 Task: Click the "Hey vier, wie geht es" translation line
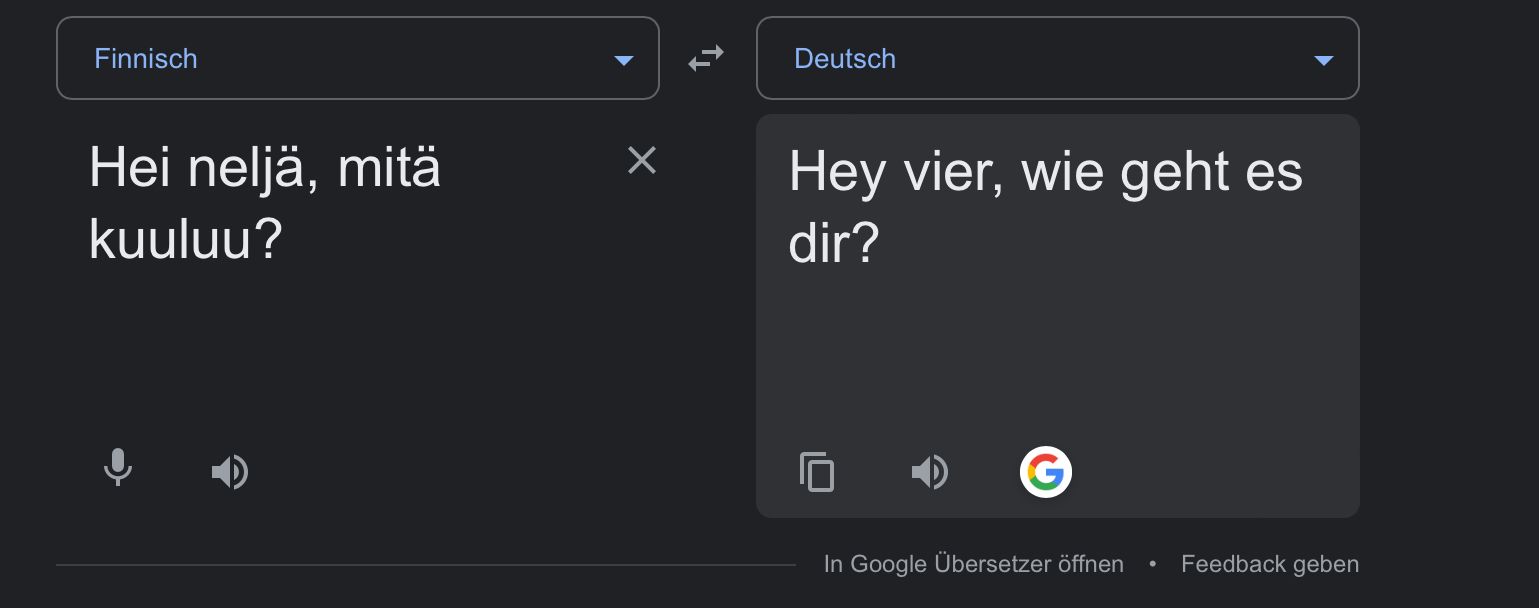(1046, 171)
